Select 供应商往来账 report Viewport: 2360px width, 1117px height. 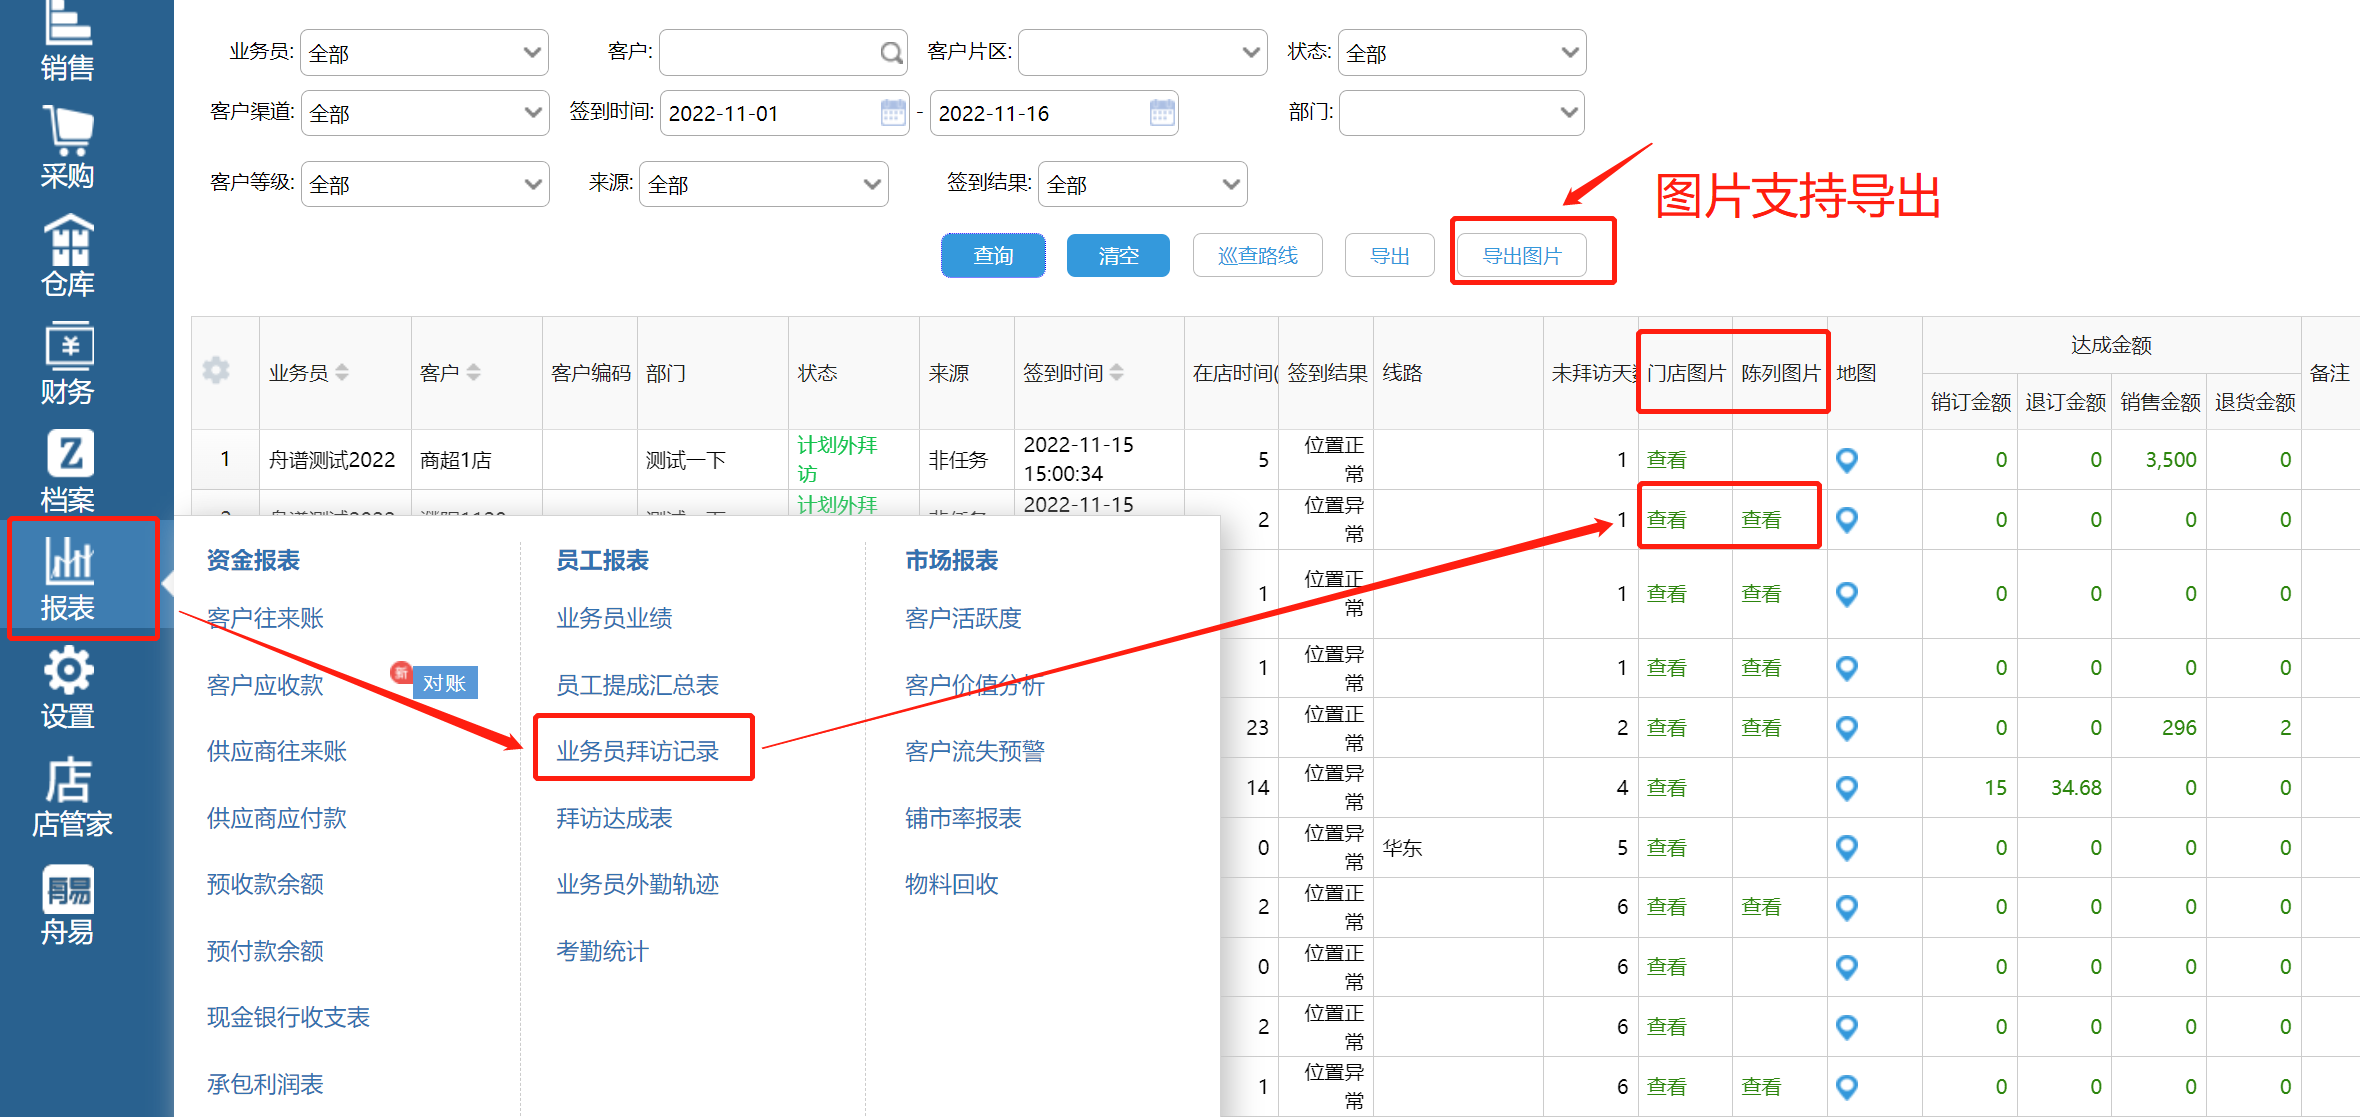tap(276, 751)
